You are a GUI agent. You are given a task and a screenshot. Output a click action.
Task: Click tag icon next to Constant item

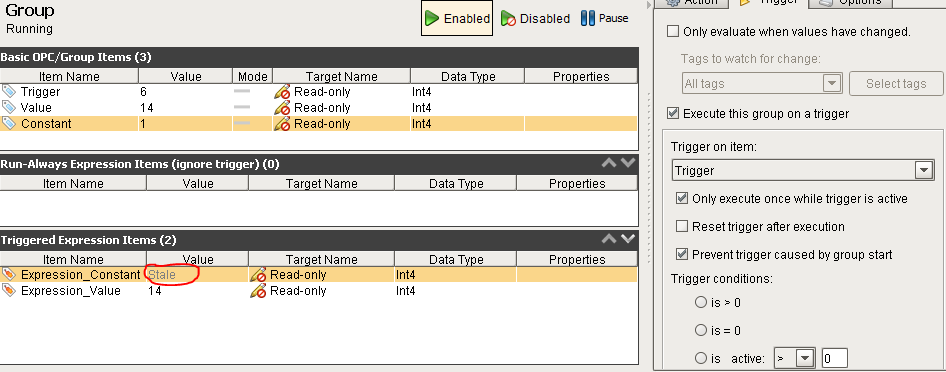coord(9,124)
